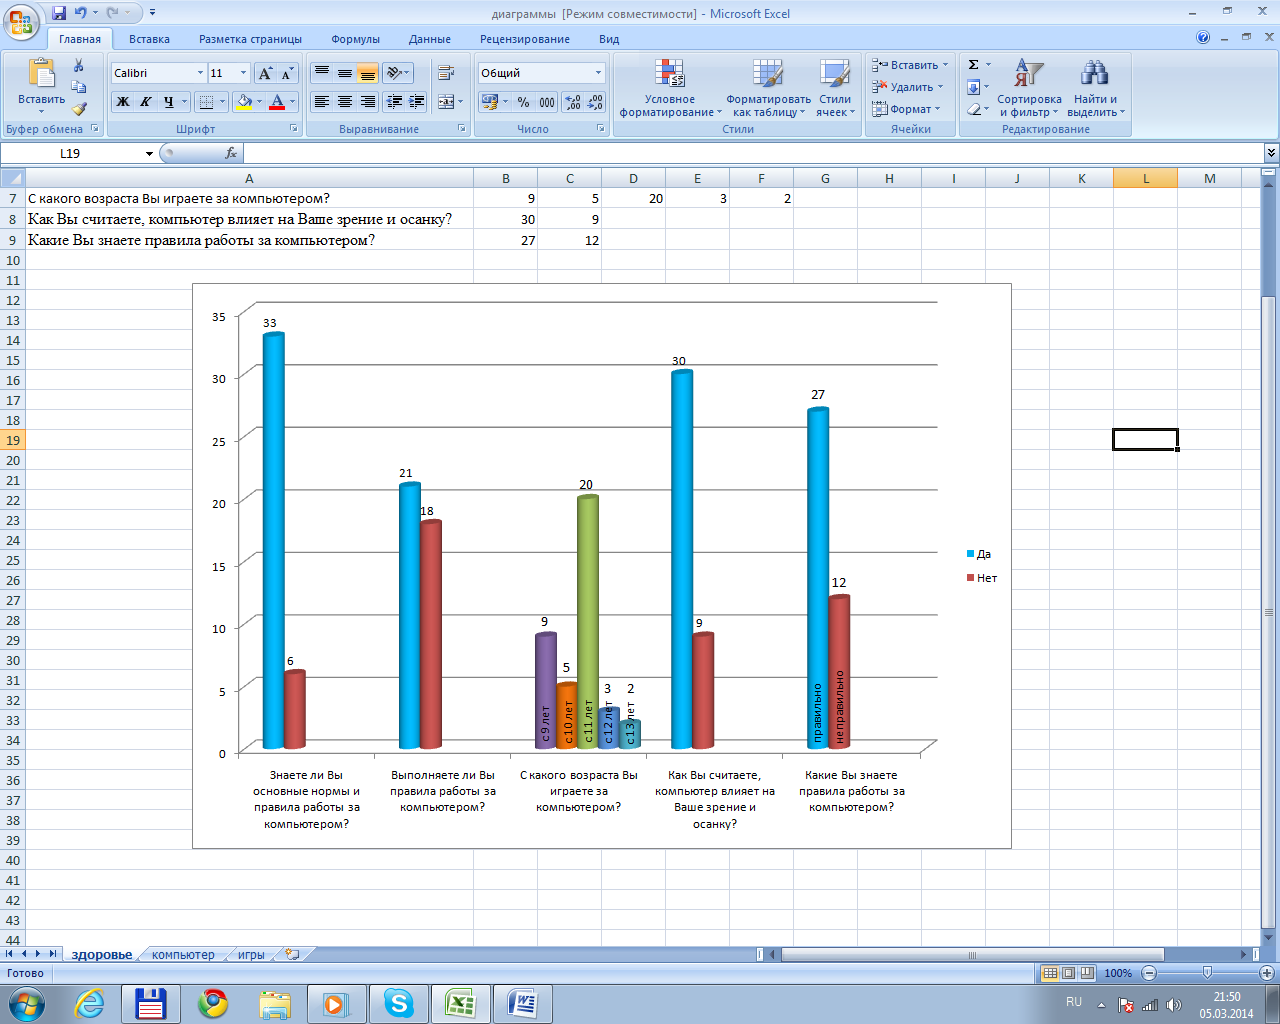Click the Format Painter brush icon
This screenshot has height=1024, width=1280.
tap(80, 109)
